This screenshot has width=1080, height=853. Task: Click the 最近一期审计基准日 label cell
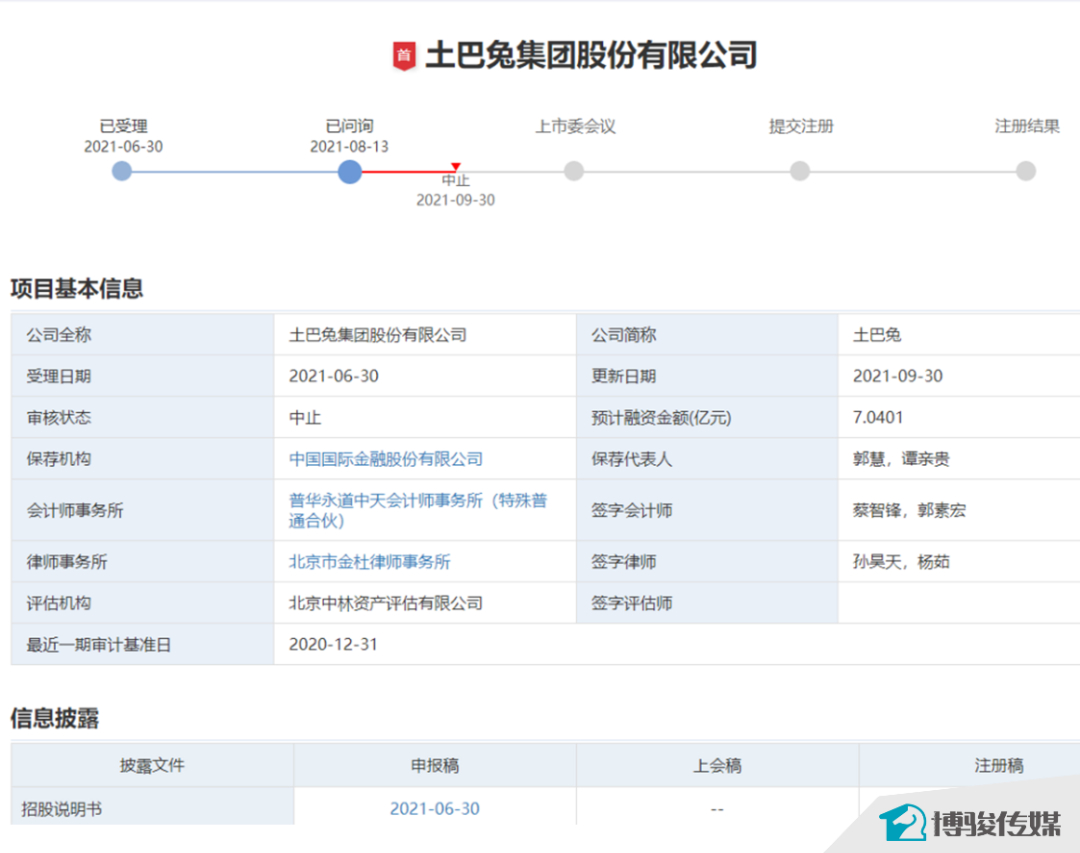coord(143,644)
